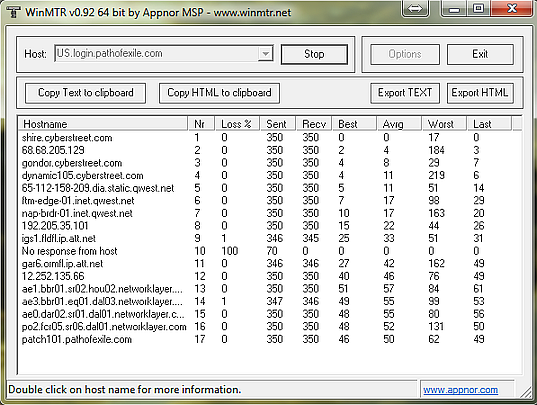Select the patch101.pathofexile.com row

point(269,339)
